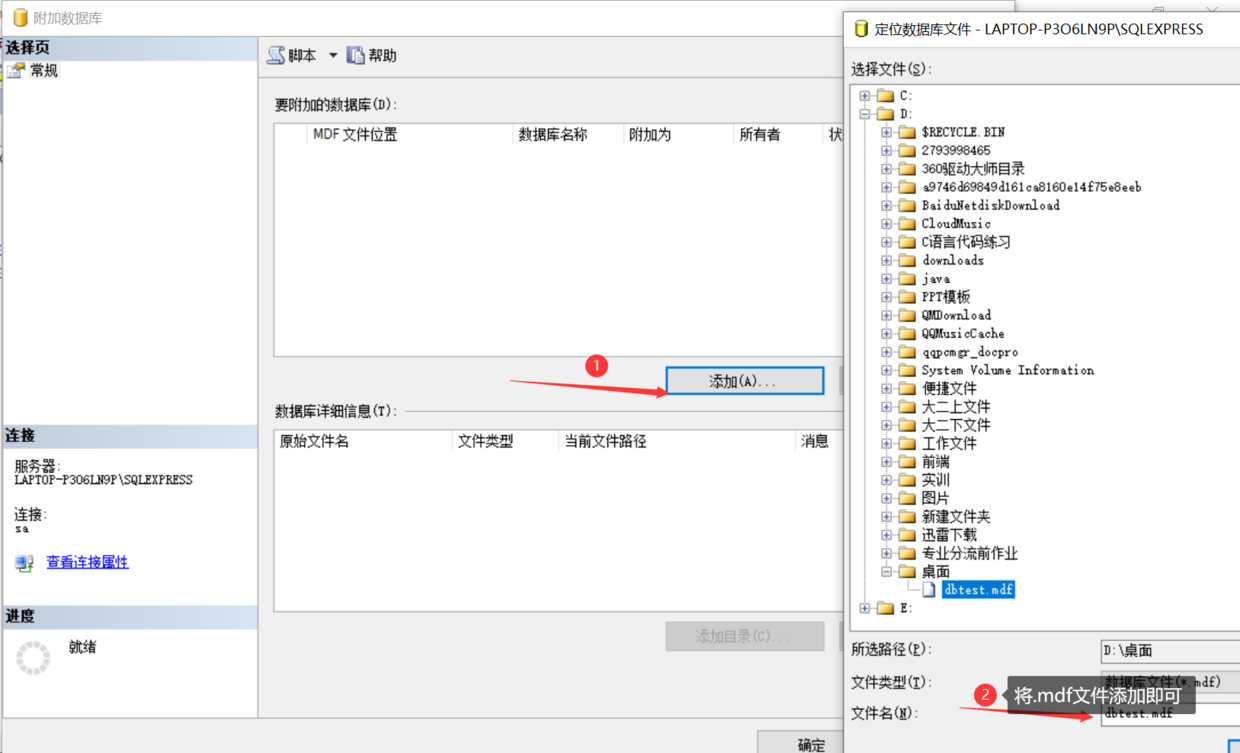This screenshot has height=753, width=1240.
Task: Click the 添加(A)... button
Action: coord(744,380)
